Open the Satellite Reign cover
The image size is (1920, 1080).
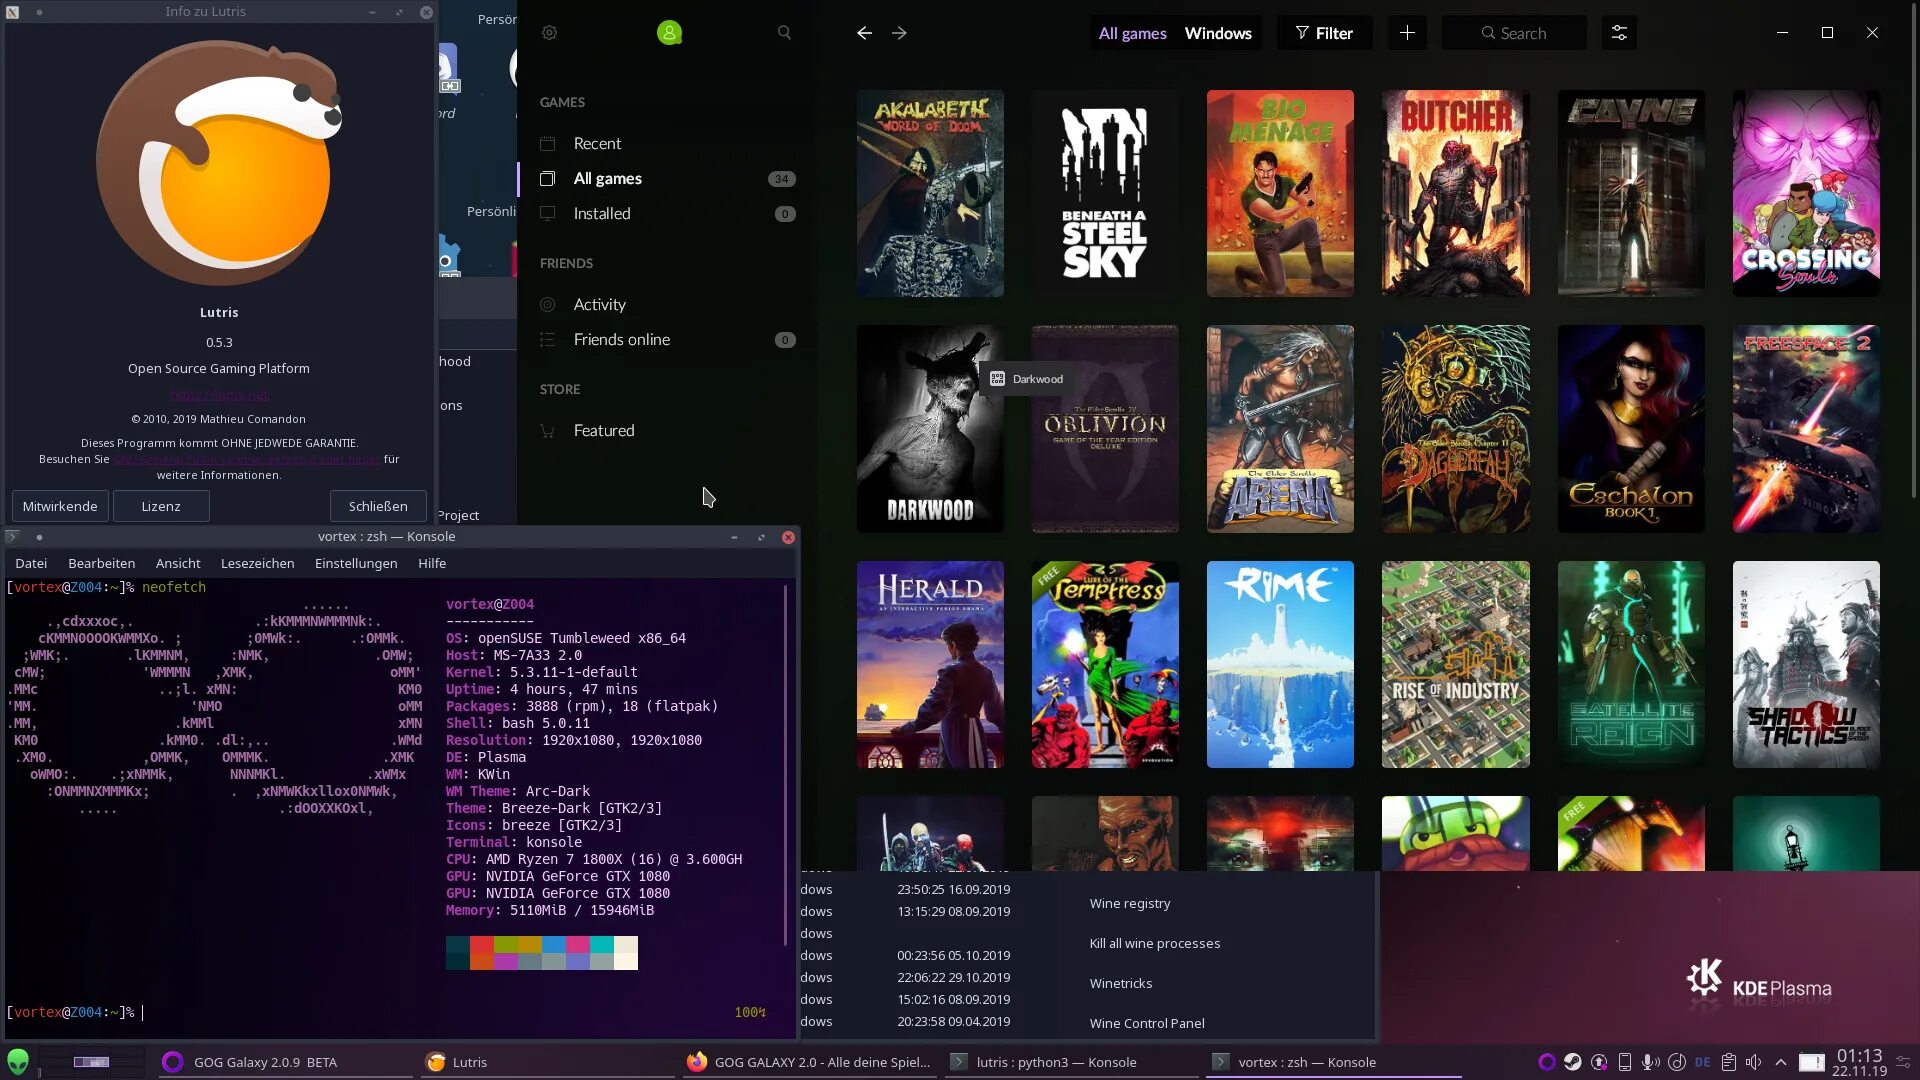tap(1631, 664)
